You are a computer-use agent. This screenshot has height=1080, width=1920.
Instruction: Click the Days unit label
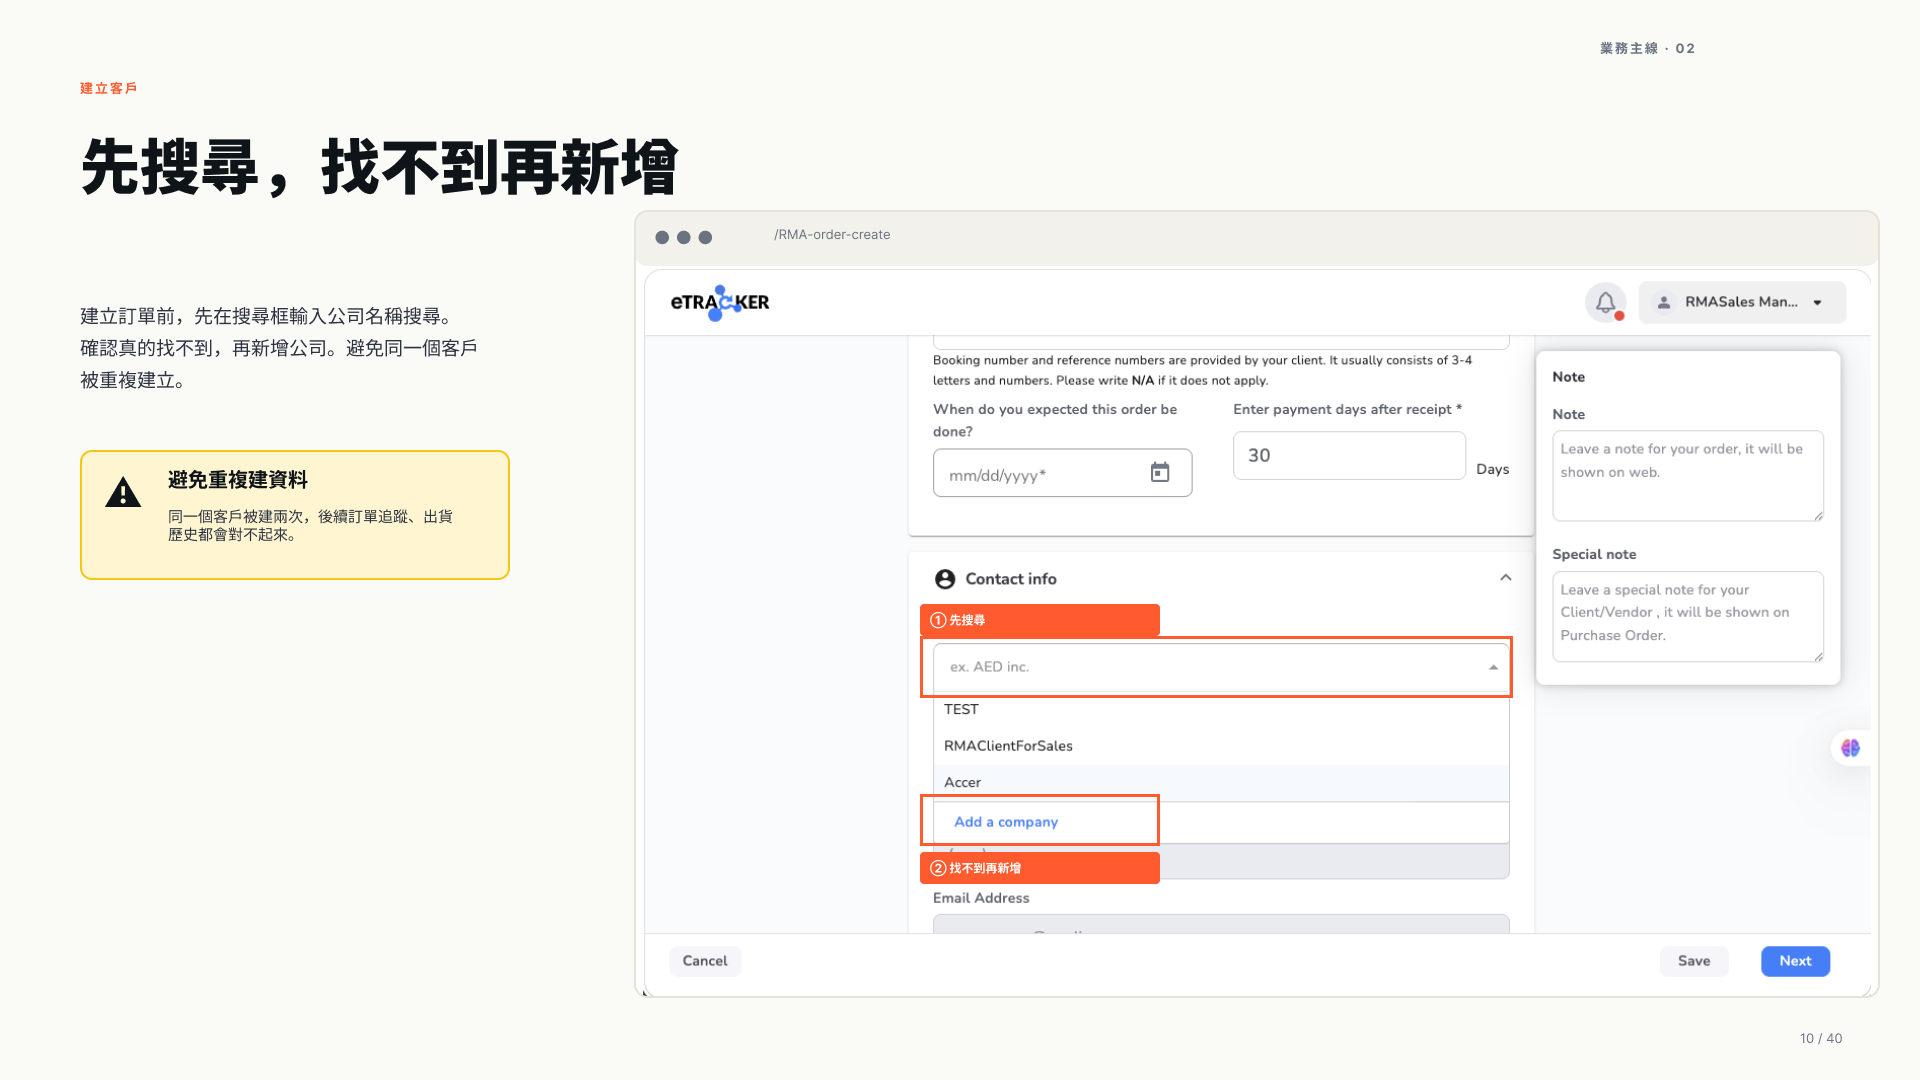(1492, 469)
